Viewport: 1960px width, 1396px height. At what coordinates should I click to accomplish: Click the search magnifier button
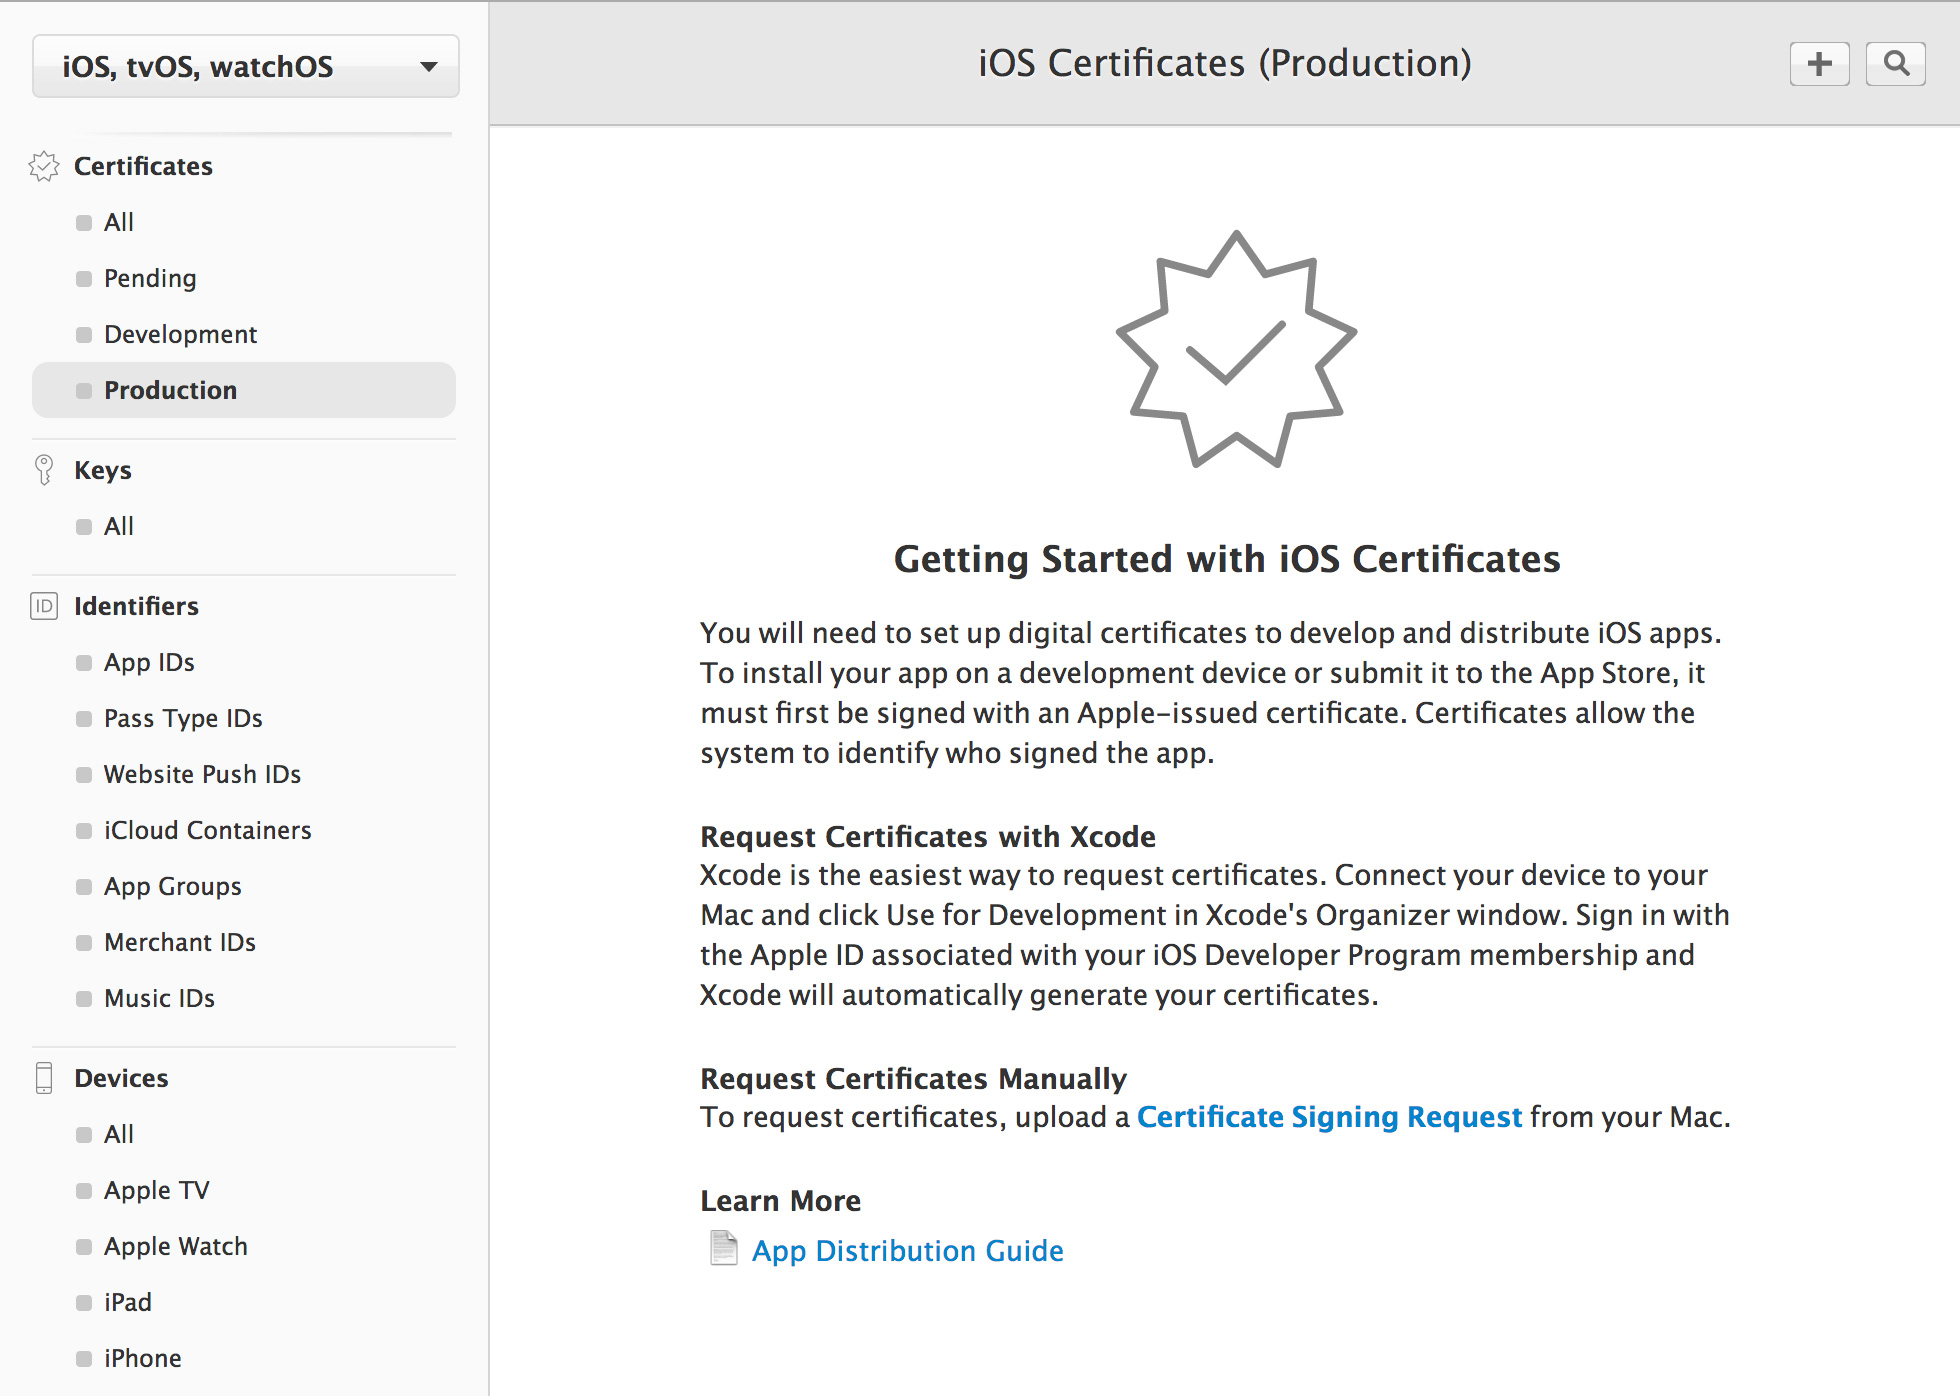point(1895,64)
